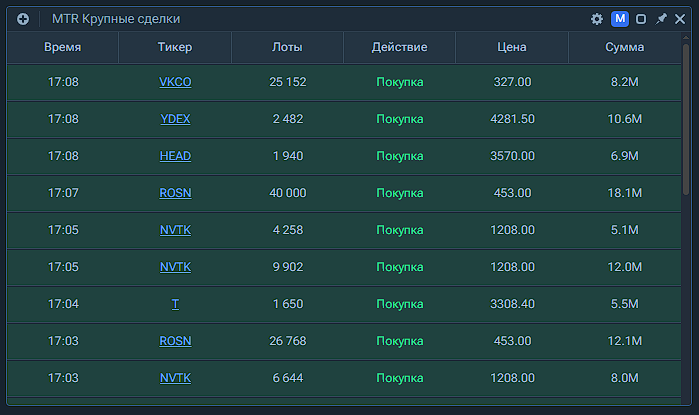Click the Лоты column header
The height and width of the screenshot is (415, 699).
[287, 47]
